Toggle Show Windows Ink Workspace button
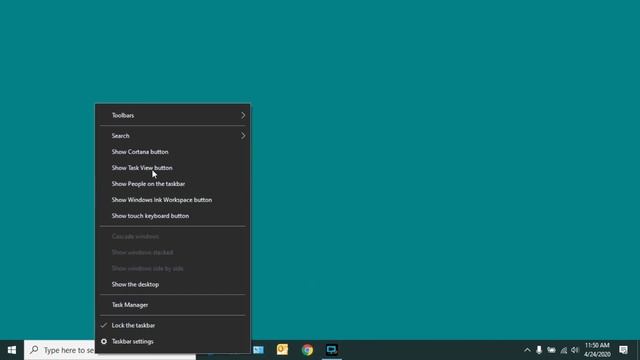 pos(173,200)
